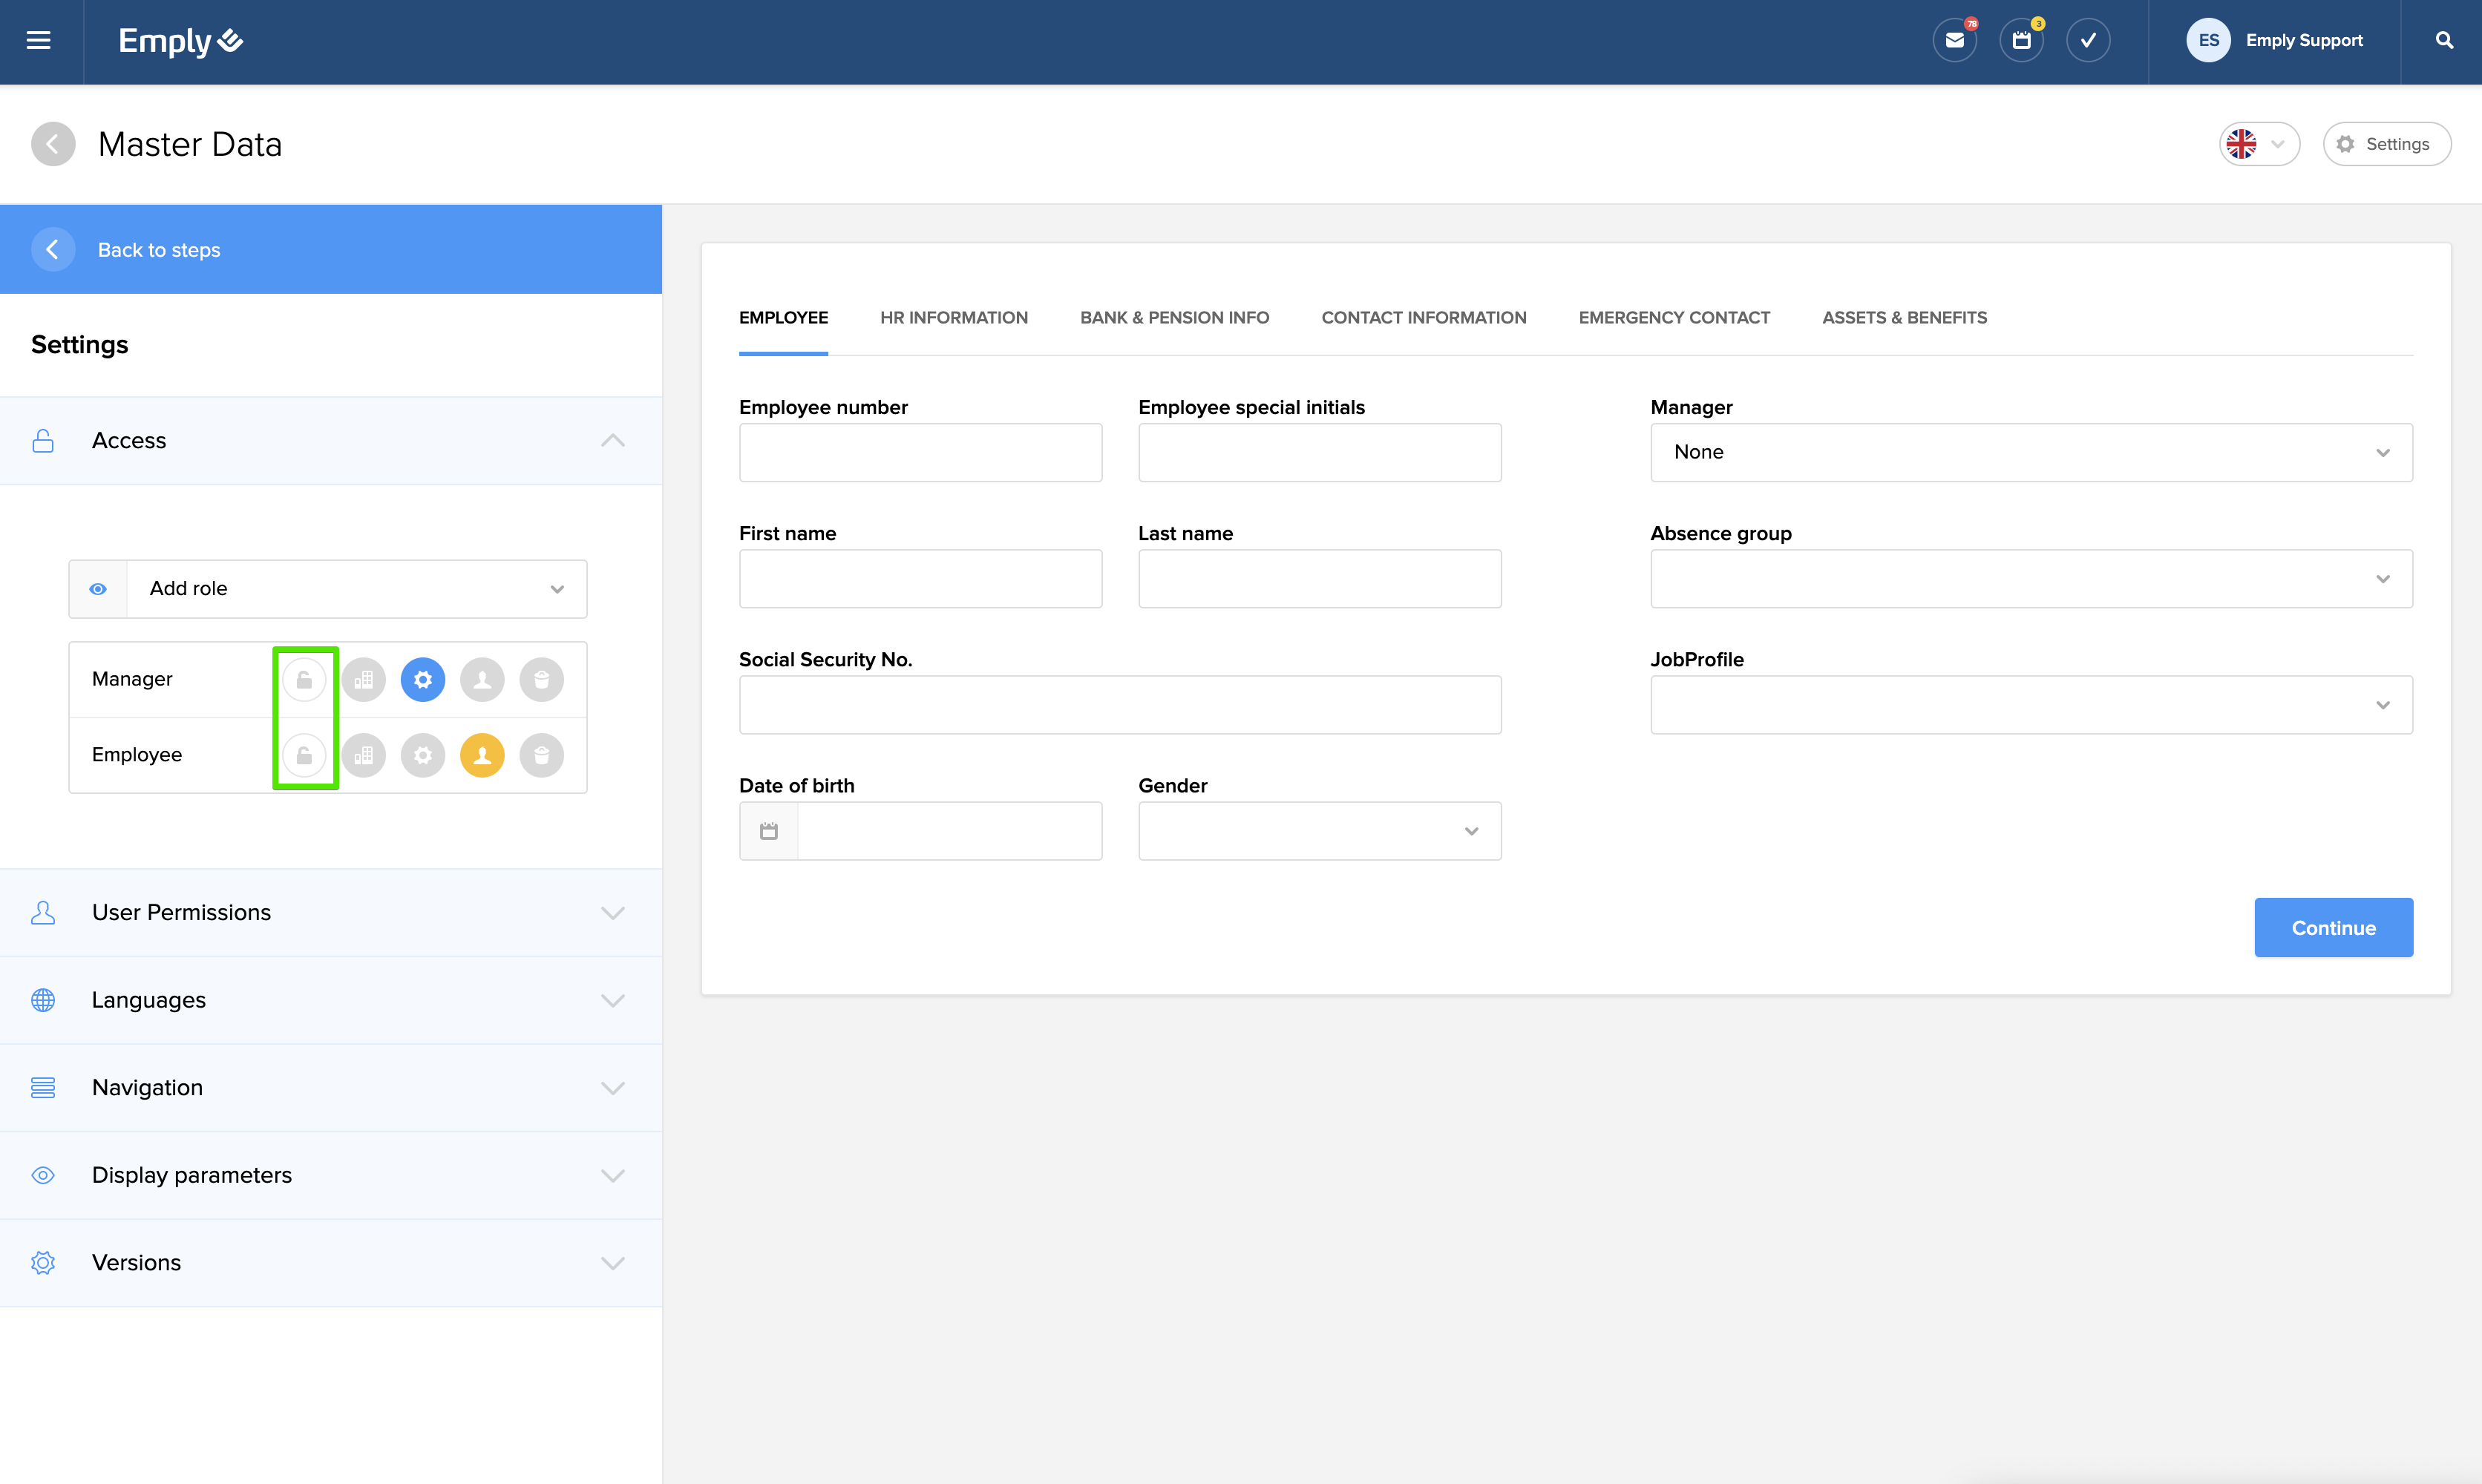Switch to the HR Information tab

(953, 318)
